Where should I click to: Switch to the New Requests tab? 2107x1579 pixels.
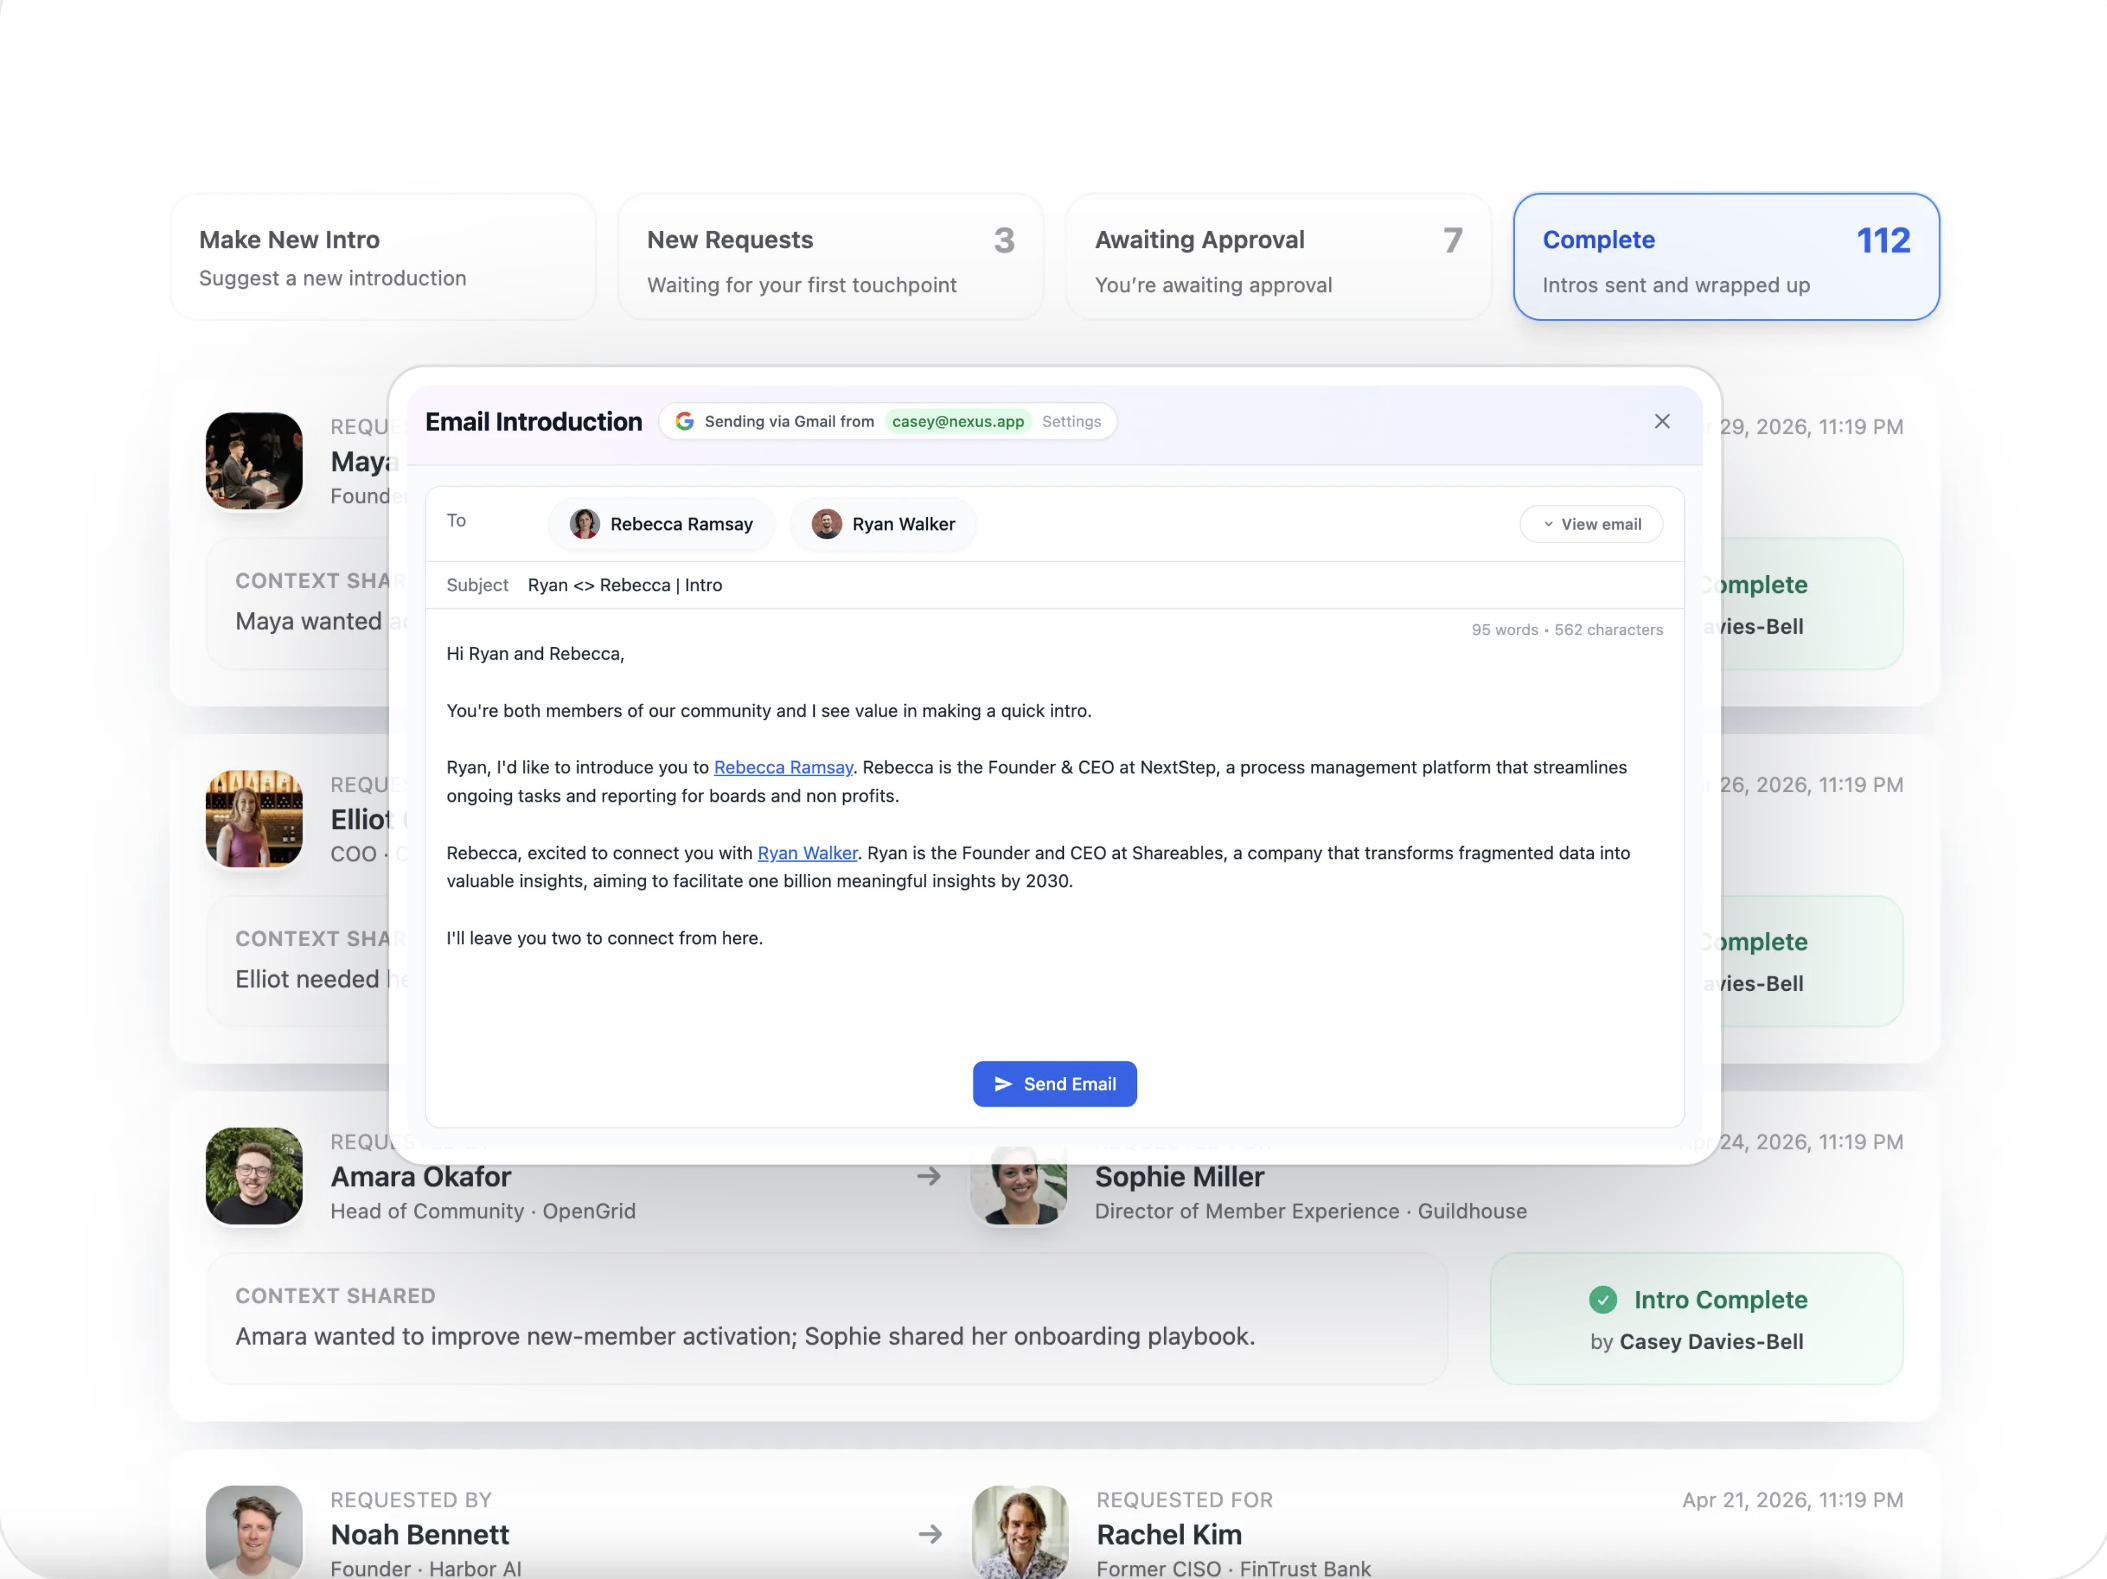click(x=831, y=257)
